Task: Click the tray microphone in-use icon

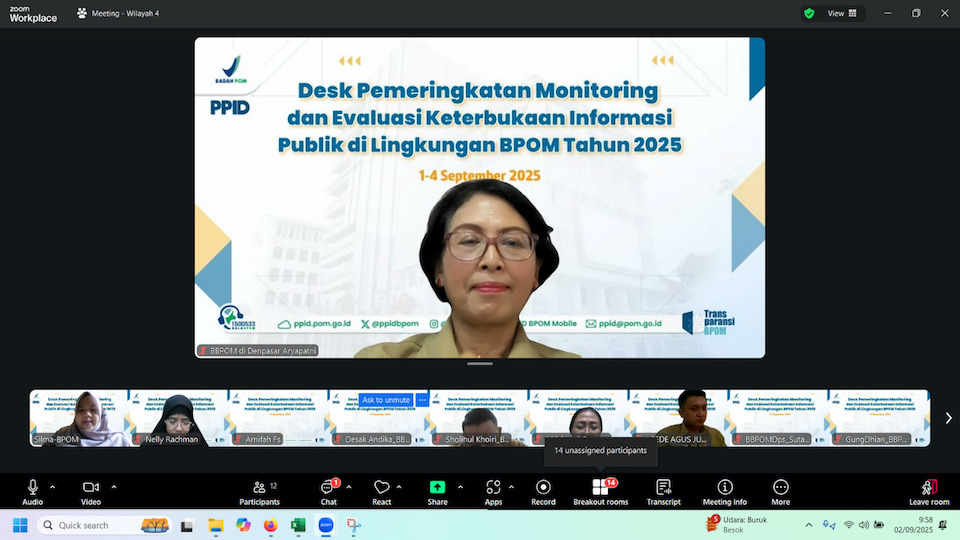Action: pyautogui.click(x=829, y=525)
